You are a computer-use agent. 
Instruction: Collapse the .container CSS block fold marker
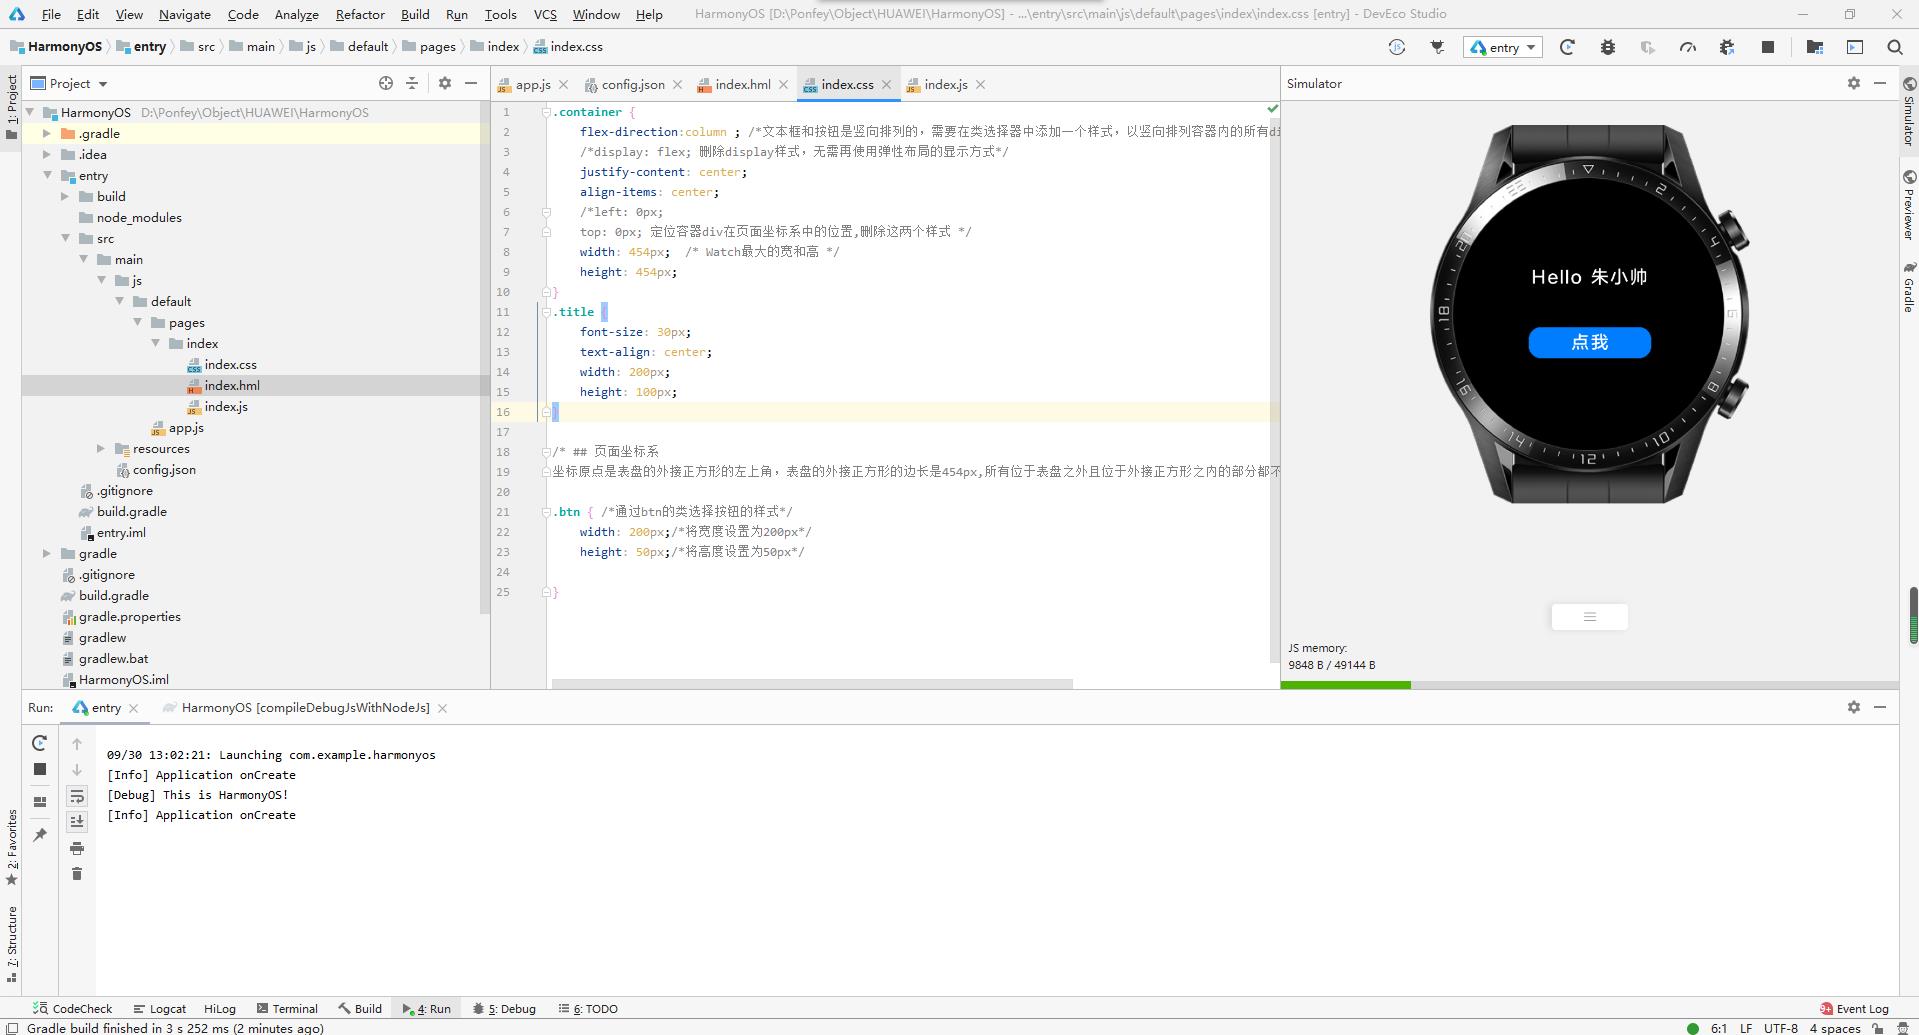click(547, 112)
